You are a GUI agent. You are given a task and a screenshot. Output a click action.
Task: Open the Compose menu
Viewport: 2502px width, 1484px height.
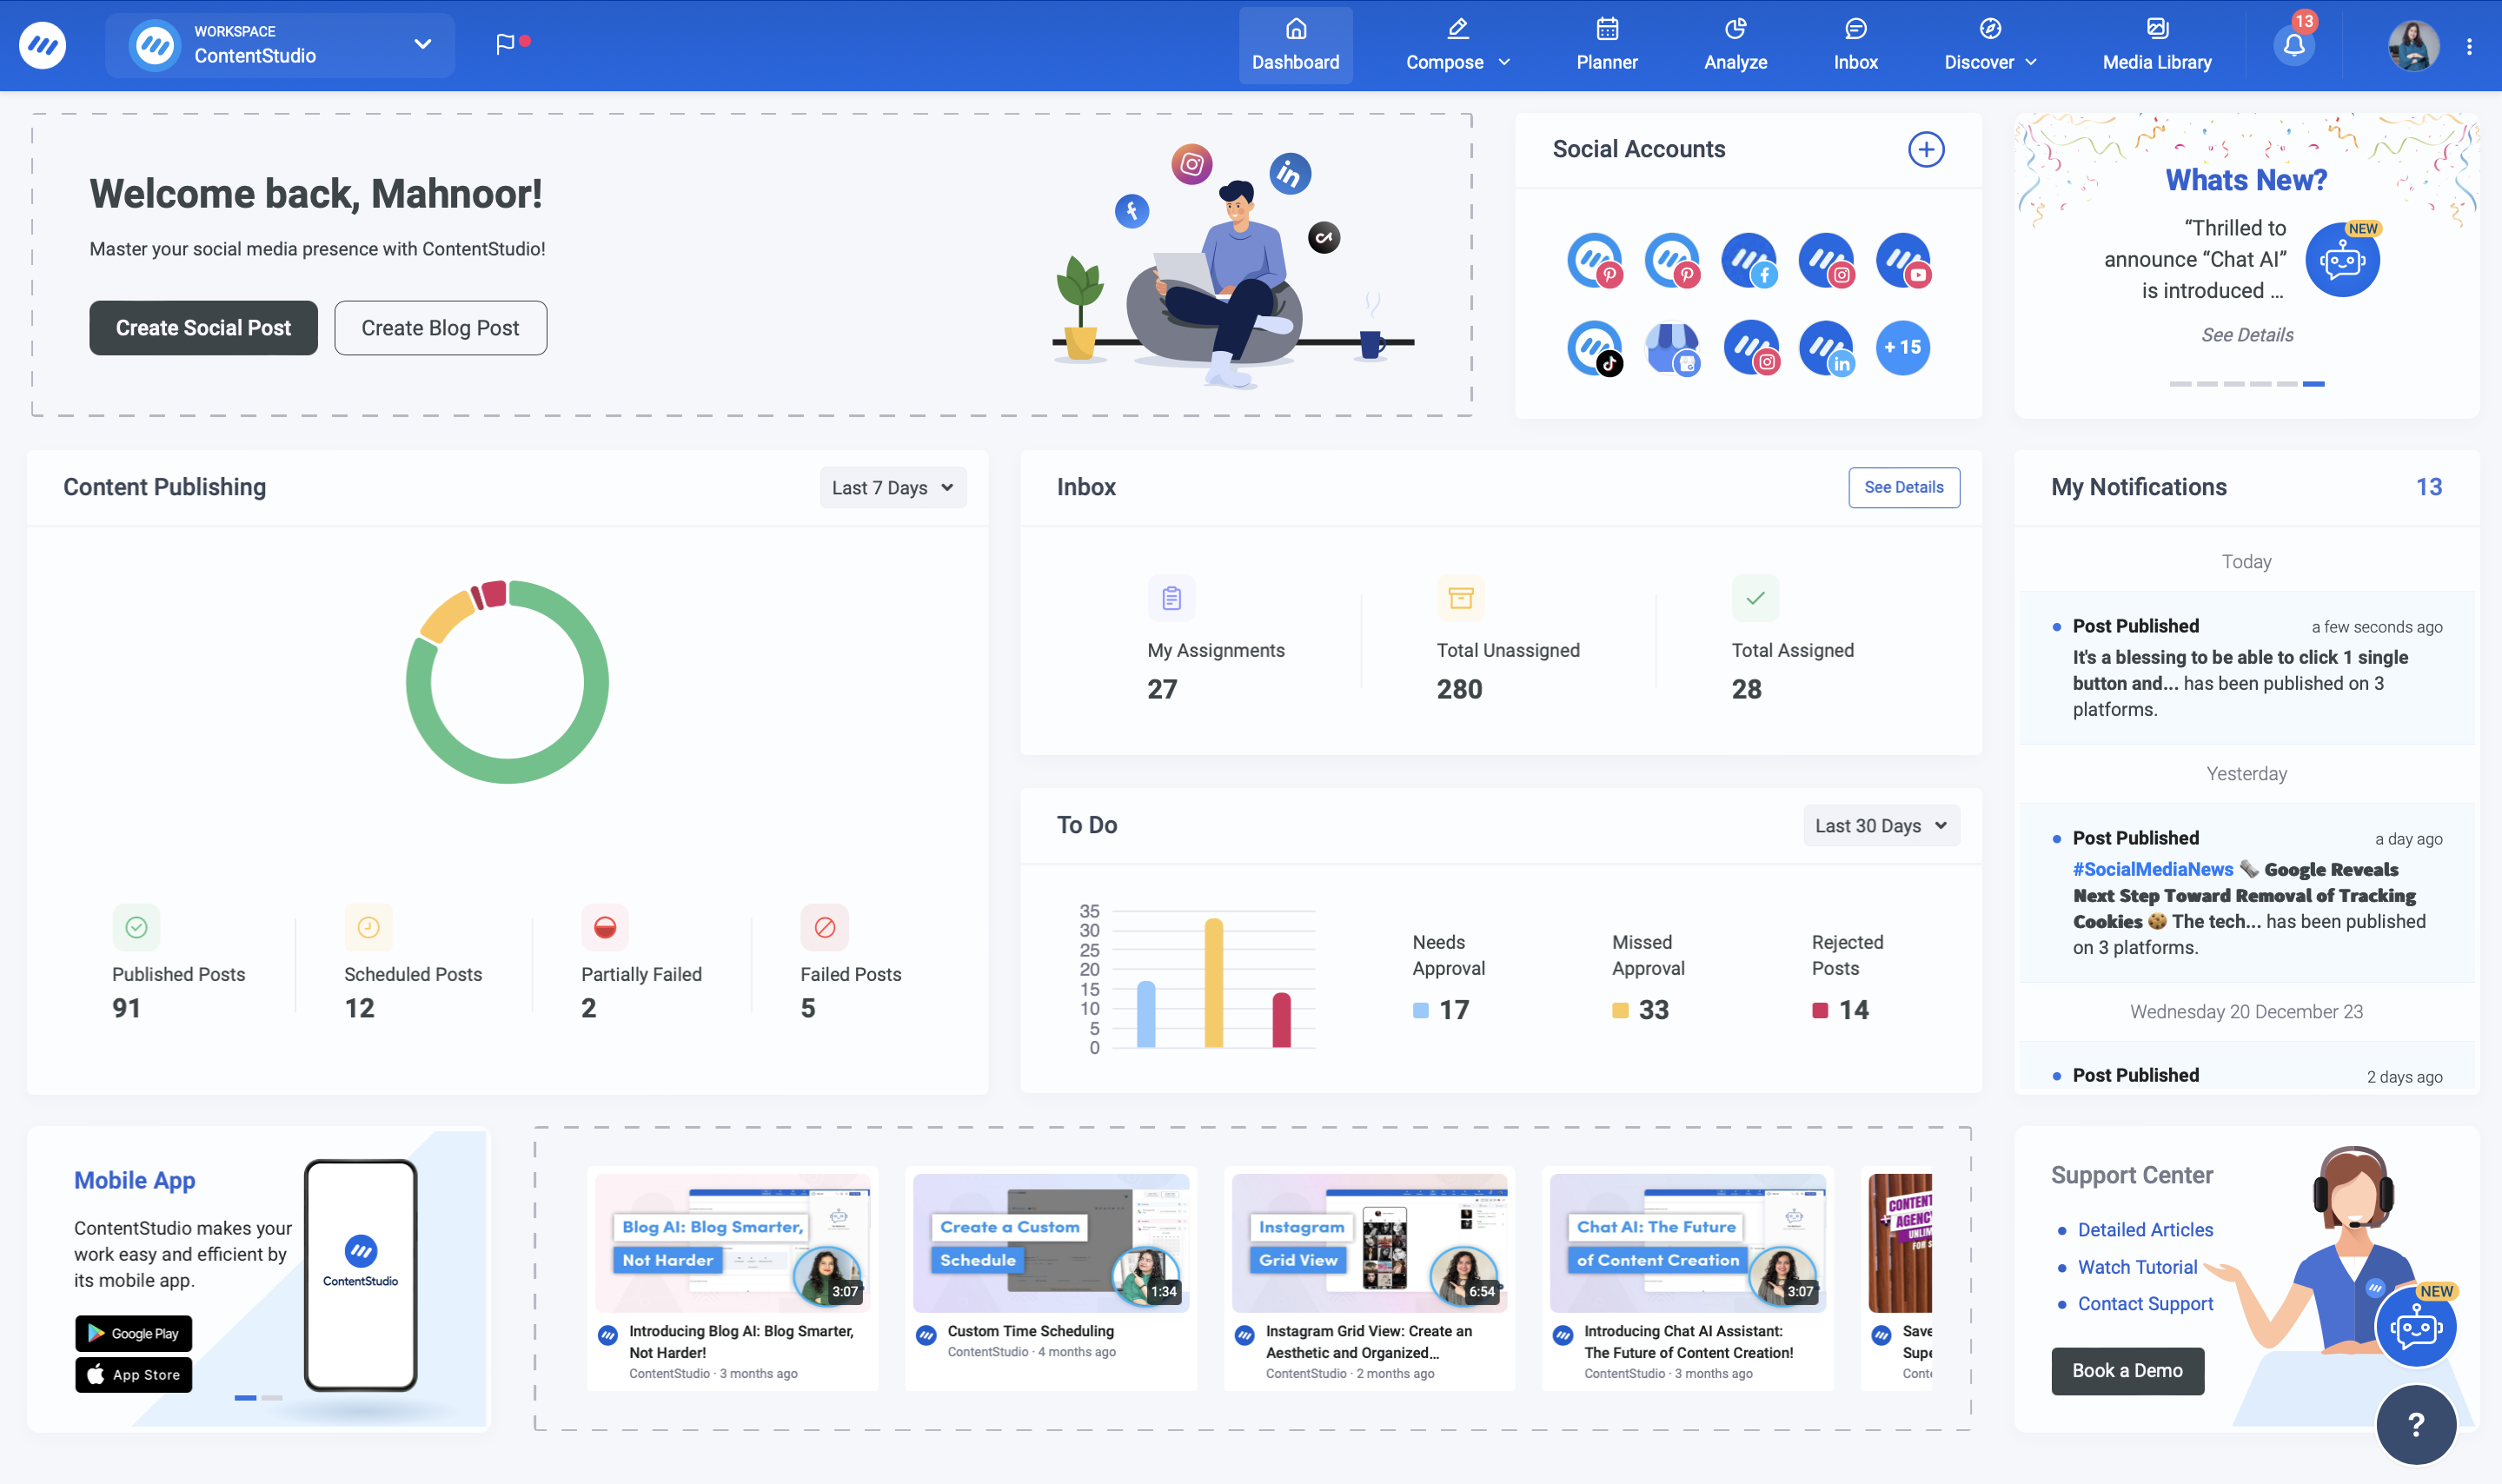coord(1456,44)
